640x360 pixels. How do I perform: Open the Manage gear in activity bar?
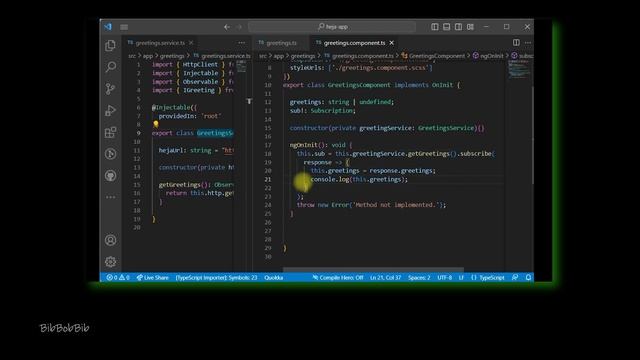point(110,262)
